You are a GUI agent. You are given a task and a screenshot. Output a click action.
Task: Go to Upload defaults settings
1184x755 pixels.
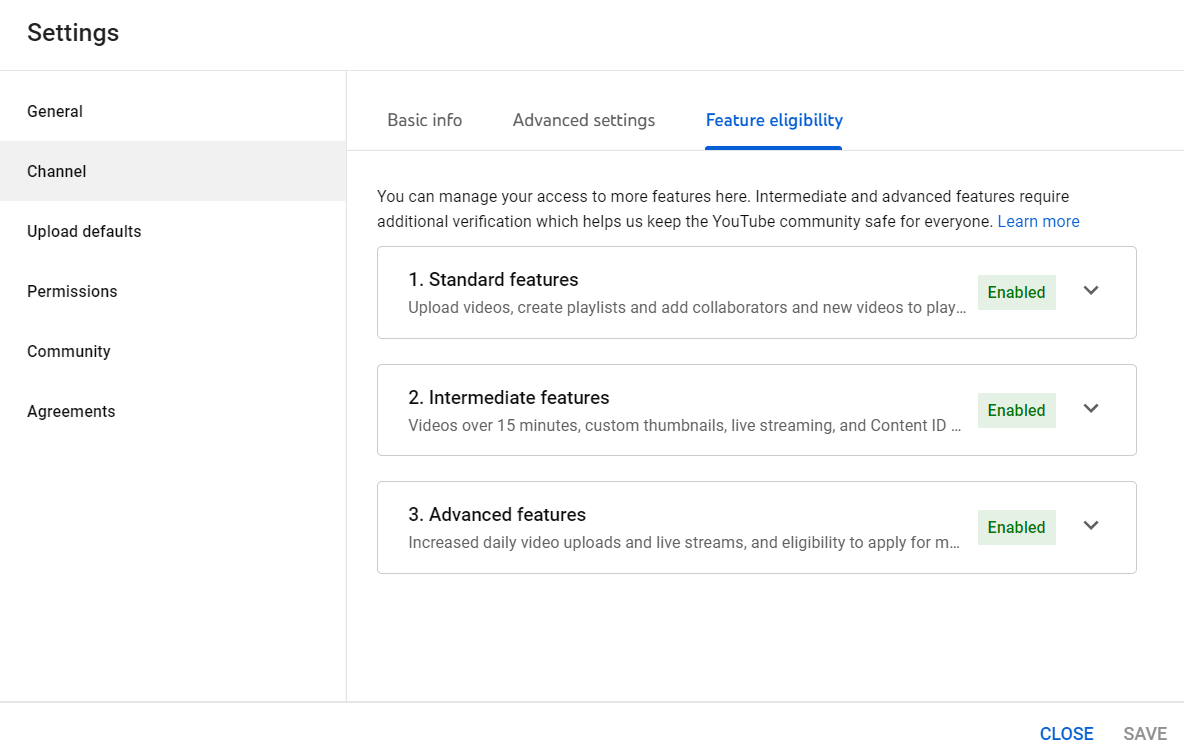point(84,231)
